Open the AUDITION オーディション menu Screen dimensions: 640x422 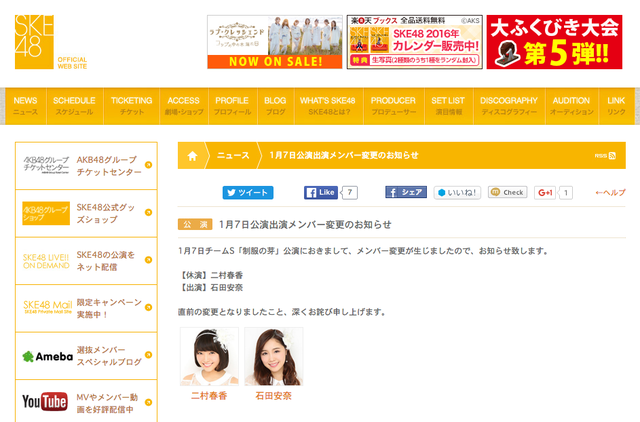tap(571, 106)
